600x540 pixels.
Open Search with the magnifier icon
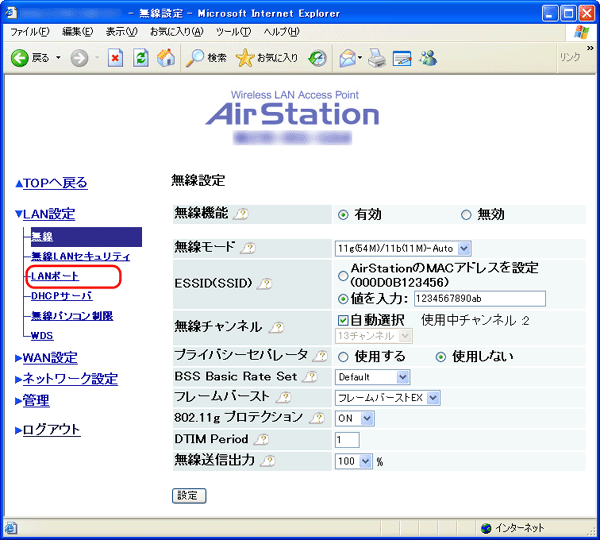[194, 58]
